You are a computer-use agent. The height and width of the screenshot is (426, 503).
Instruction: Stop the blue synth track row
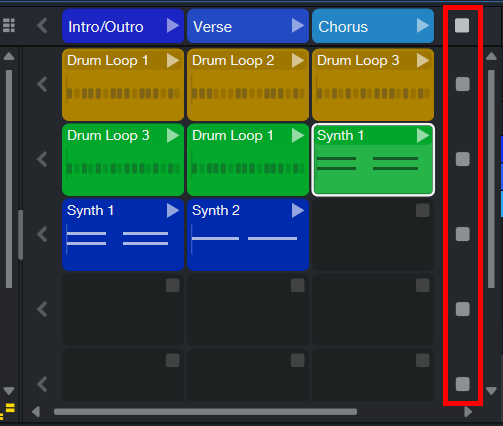point(463,234)
